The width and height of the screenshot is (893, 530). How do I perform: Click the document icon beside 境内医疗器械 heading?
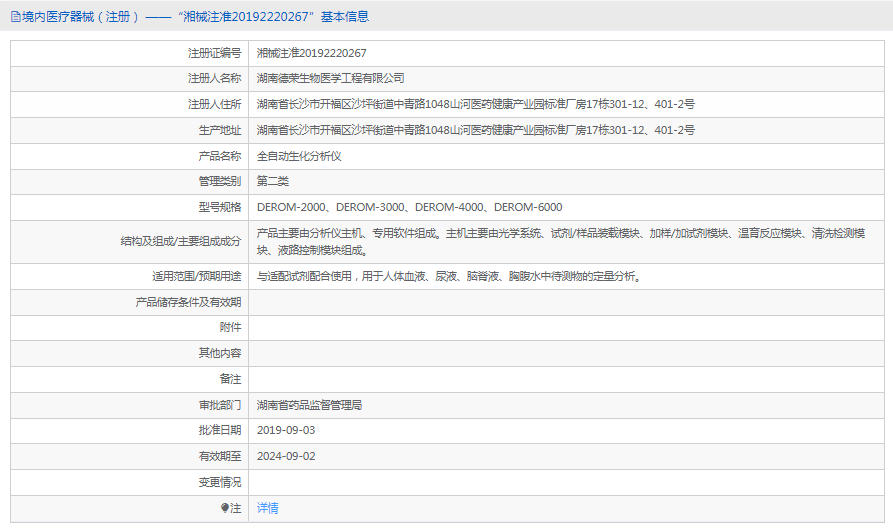point(15,17)
